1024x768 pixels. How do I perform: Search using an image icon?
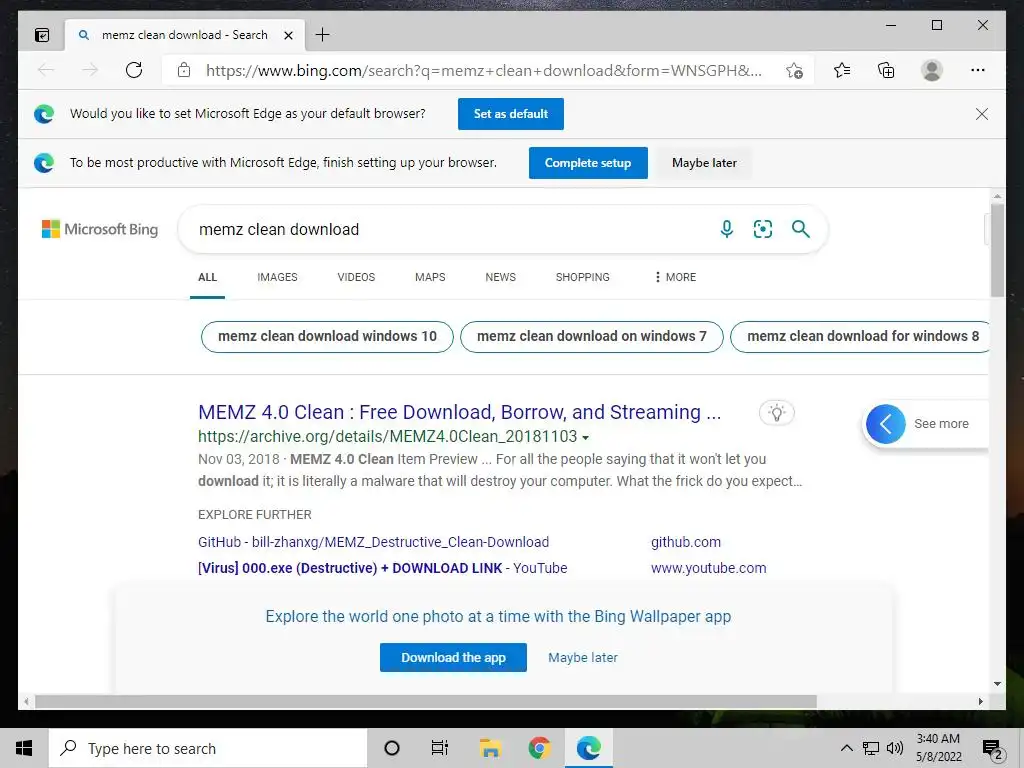point(763,229)
